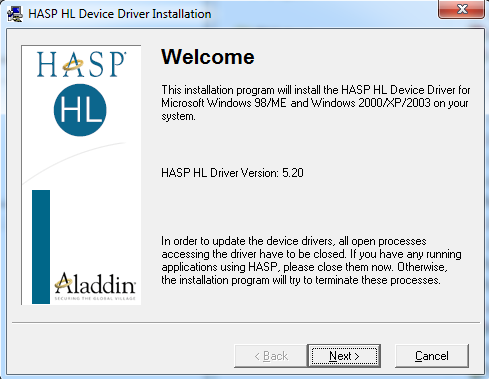Click the installer icon in title bar
Screen dimensions: 489x379
click(15, 14)
